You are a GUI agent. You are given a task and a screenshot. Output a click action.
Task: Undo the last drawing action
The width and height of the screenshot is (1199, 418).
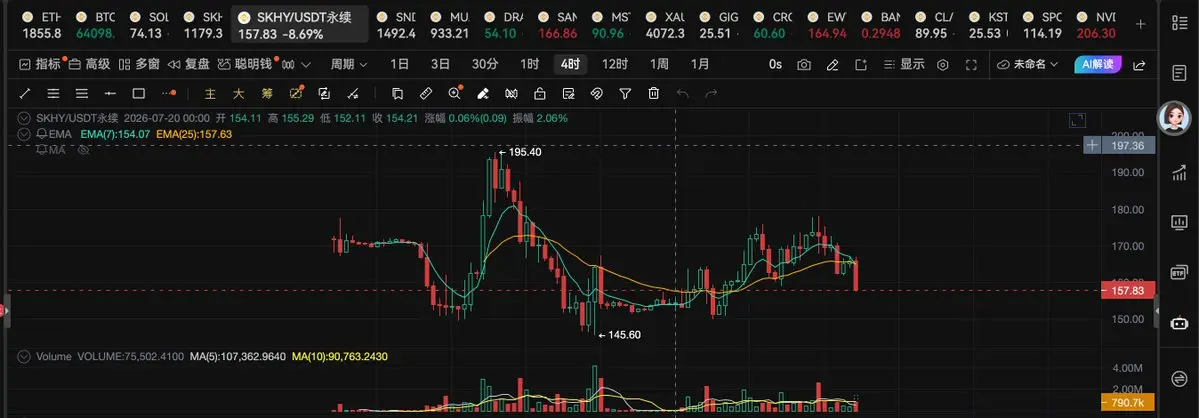pyautogui.click(x=683, y=94)
